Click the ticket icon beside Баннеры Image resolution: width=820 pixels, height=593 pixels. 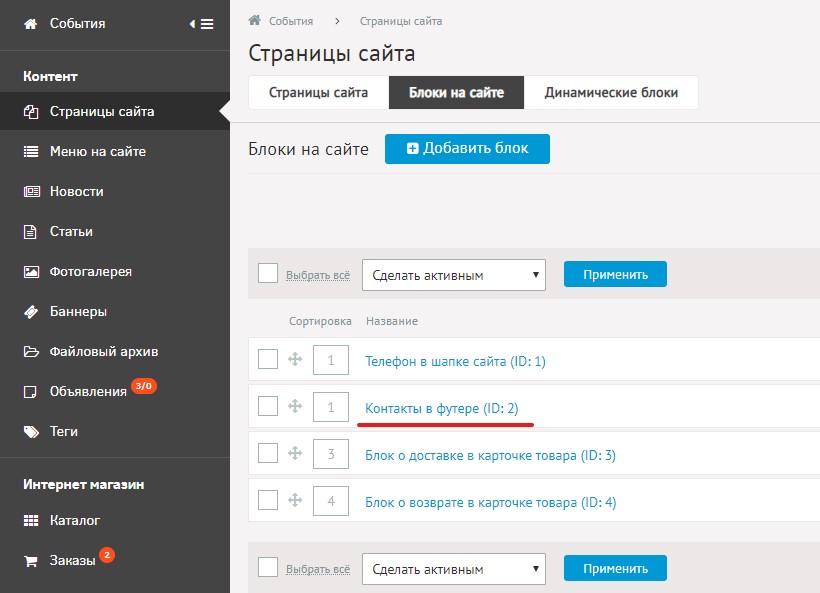(x=31, y=311)
